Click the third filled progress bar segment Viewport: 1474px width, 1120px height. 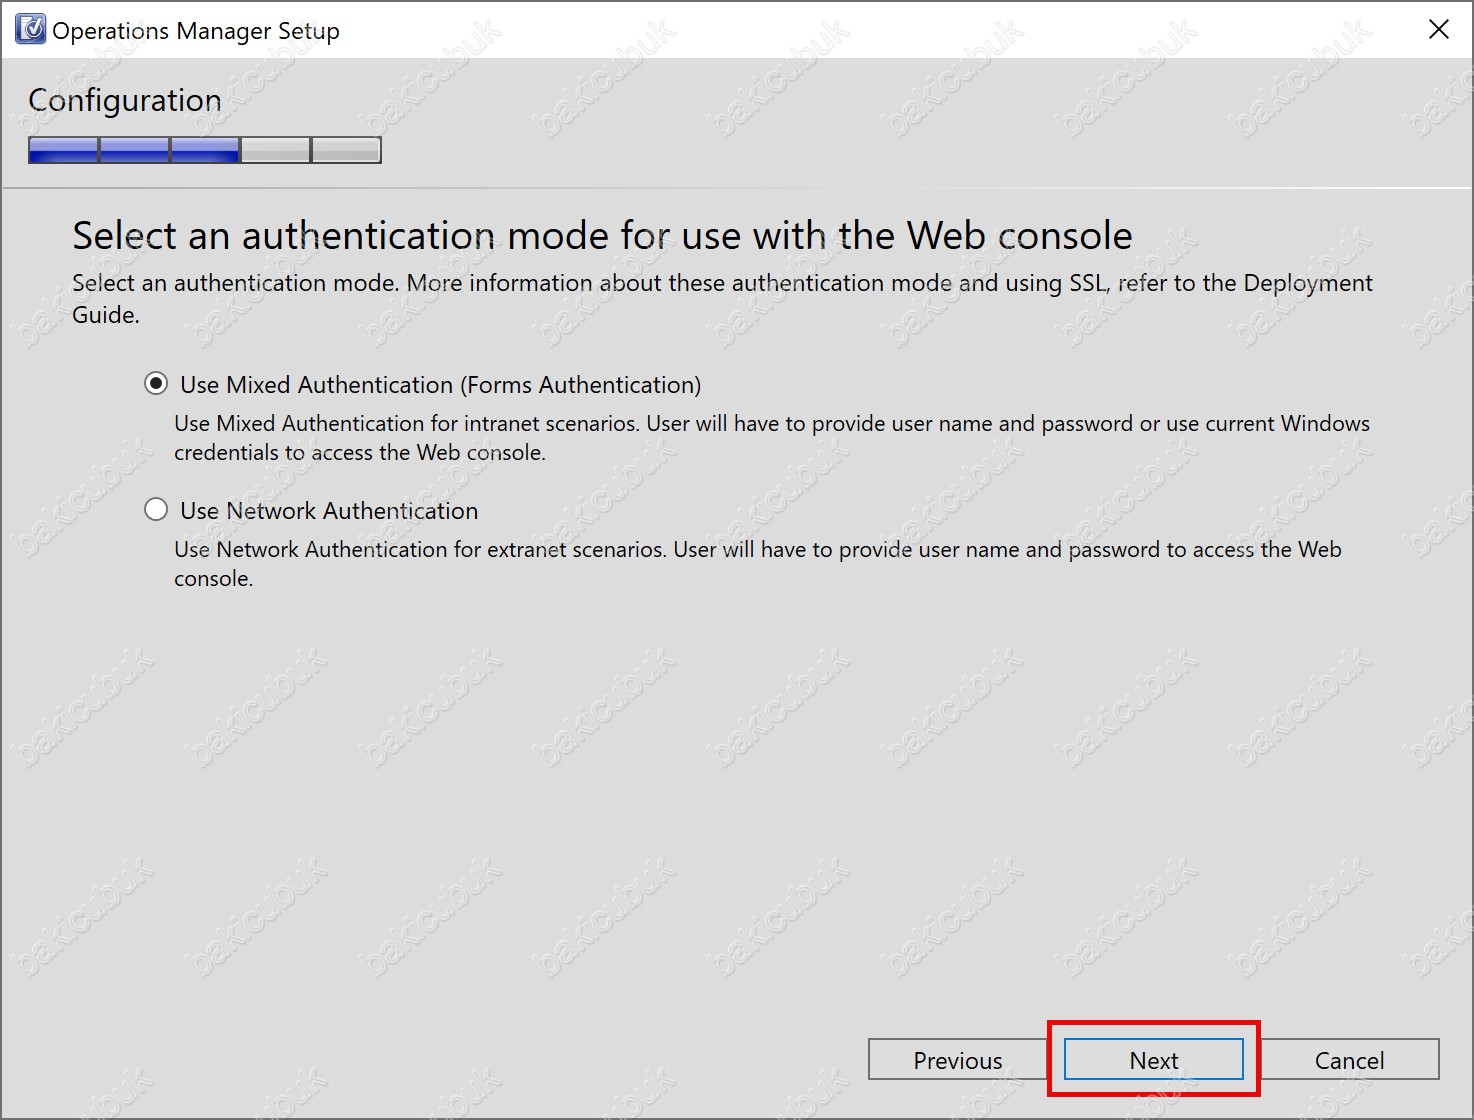tap(205, 150)
